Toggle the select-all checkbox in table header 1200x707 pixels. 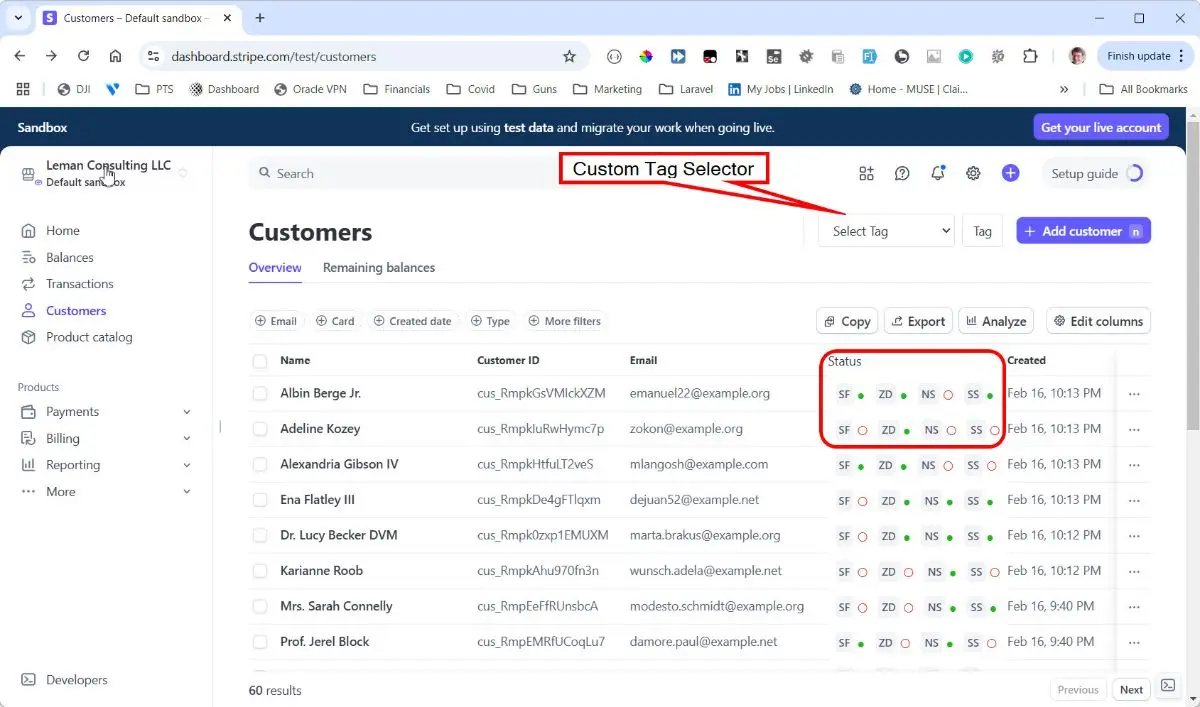[x=260, y=361]
